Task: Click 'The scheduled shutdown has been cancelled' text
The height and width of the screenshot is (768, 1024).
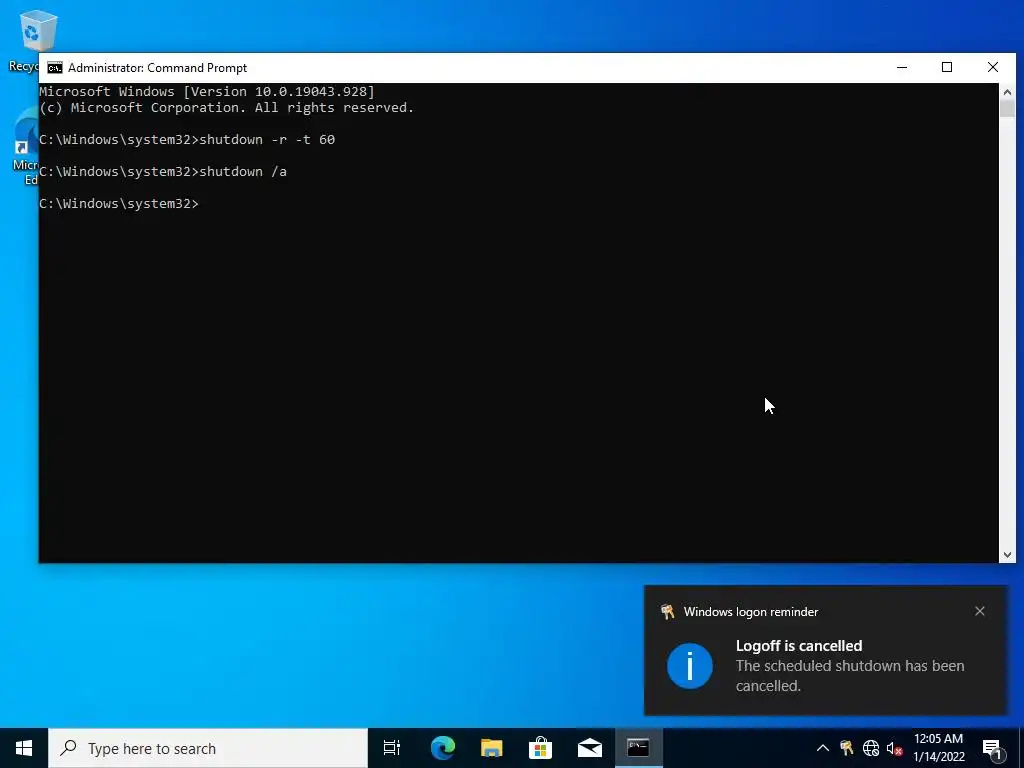Action: pyautogui.click(x=850, y=676)
